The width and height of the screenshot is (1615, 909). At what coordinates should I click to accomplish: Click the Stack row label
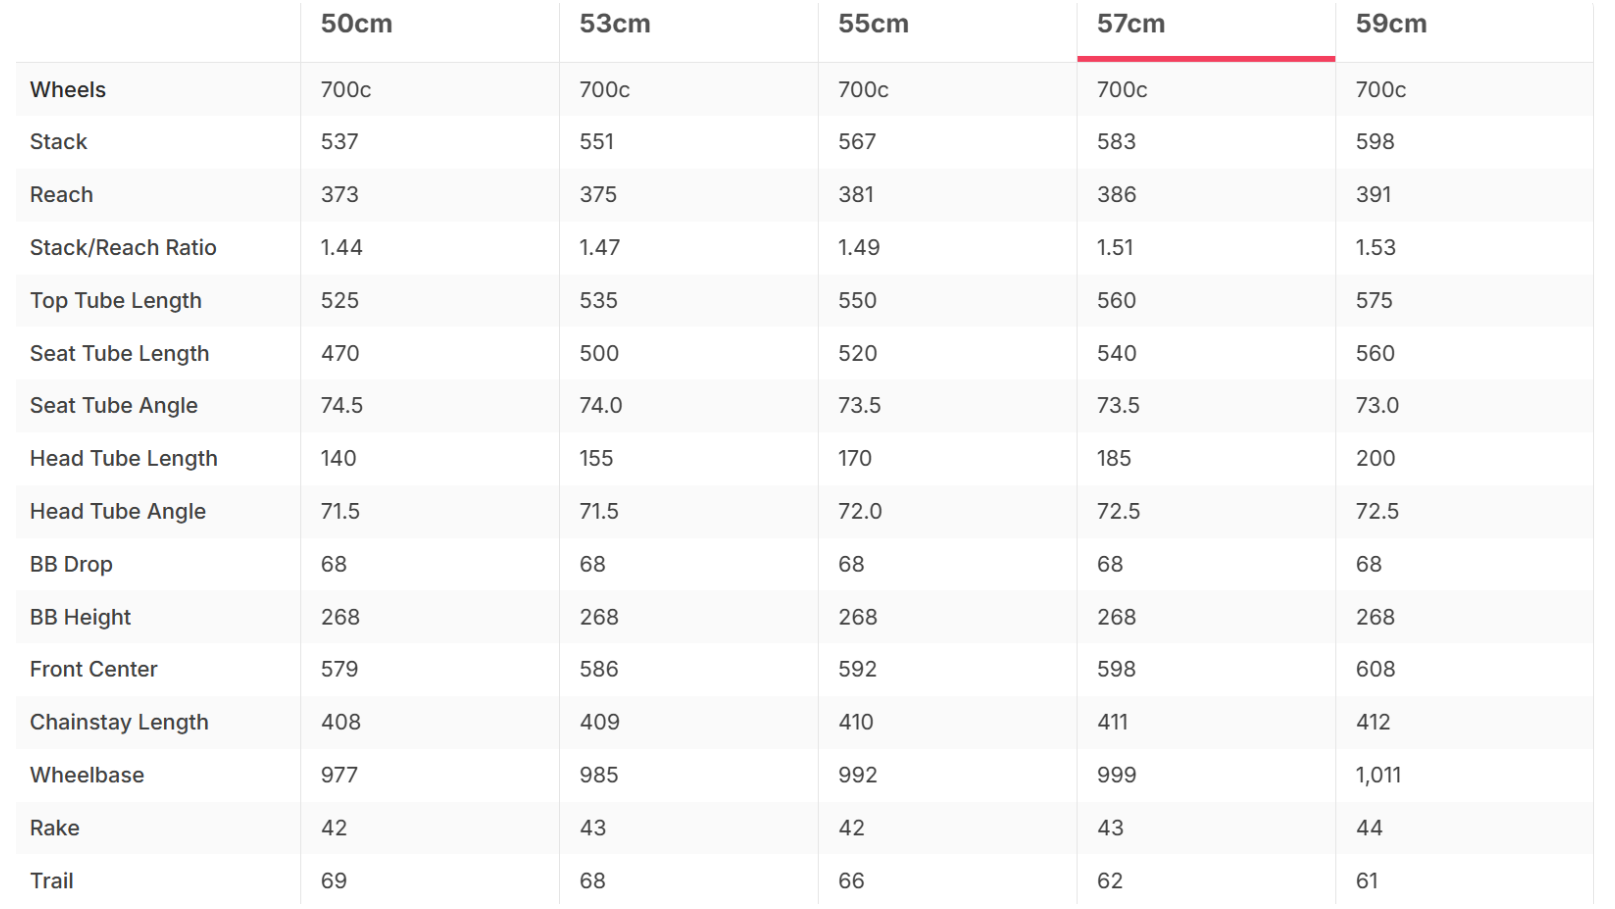pos(59,142)
